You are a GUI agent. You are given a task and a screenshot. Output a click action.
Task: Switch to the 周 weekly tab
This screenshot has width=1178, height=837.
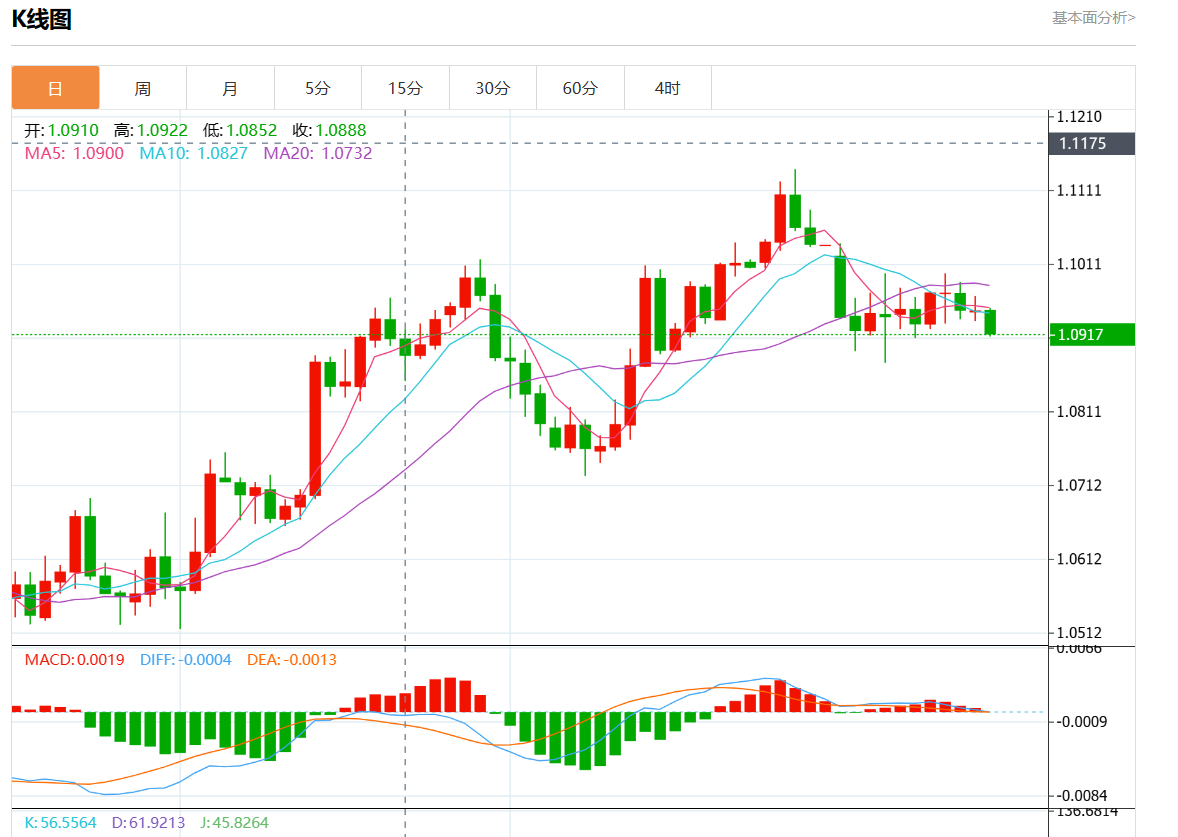tap(143, 88)
